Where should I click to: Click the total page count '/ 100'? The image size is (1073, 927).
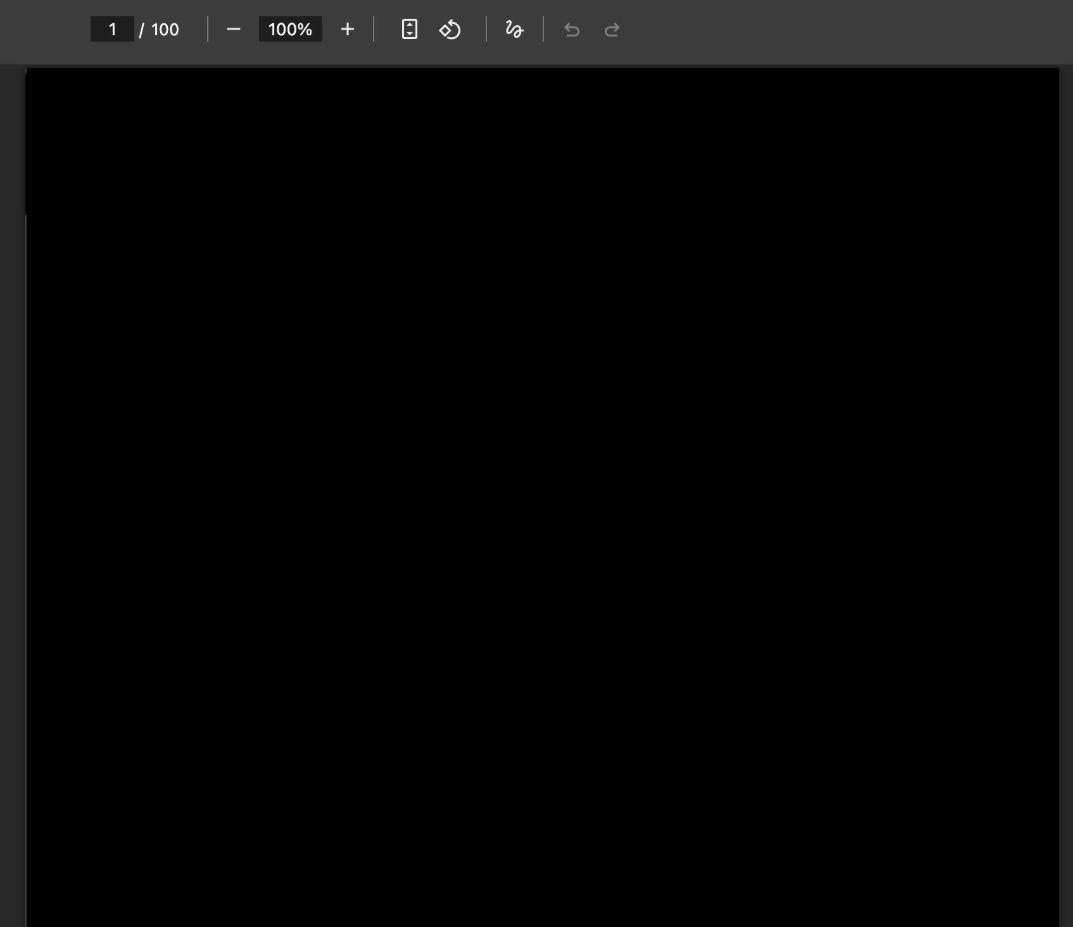pos(159,29)
